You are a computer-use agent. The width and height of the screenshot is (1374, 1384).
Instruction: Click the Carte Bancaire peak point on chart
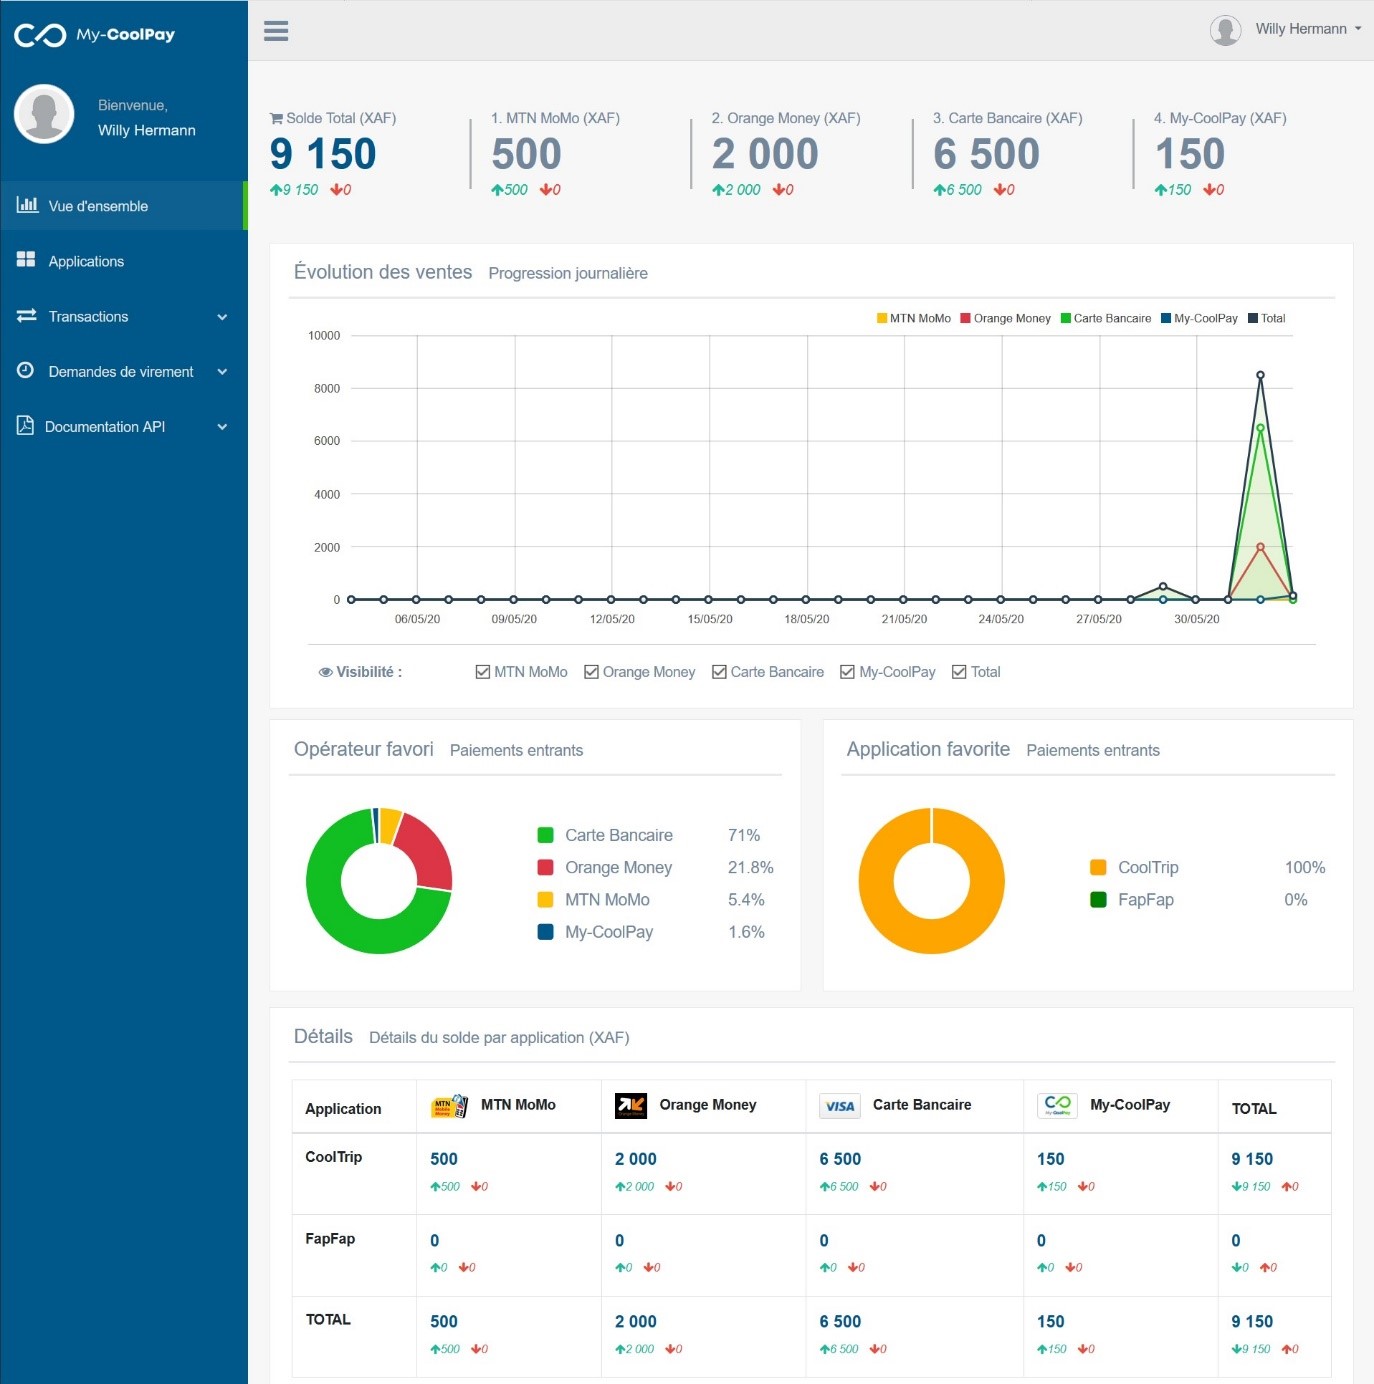coord(1260,428)
